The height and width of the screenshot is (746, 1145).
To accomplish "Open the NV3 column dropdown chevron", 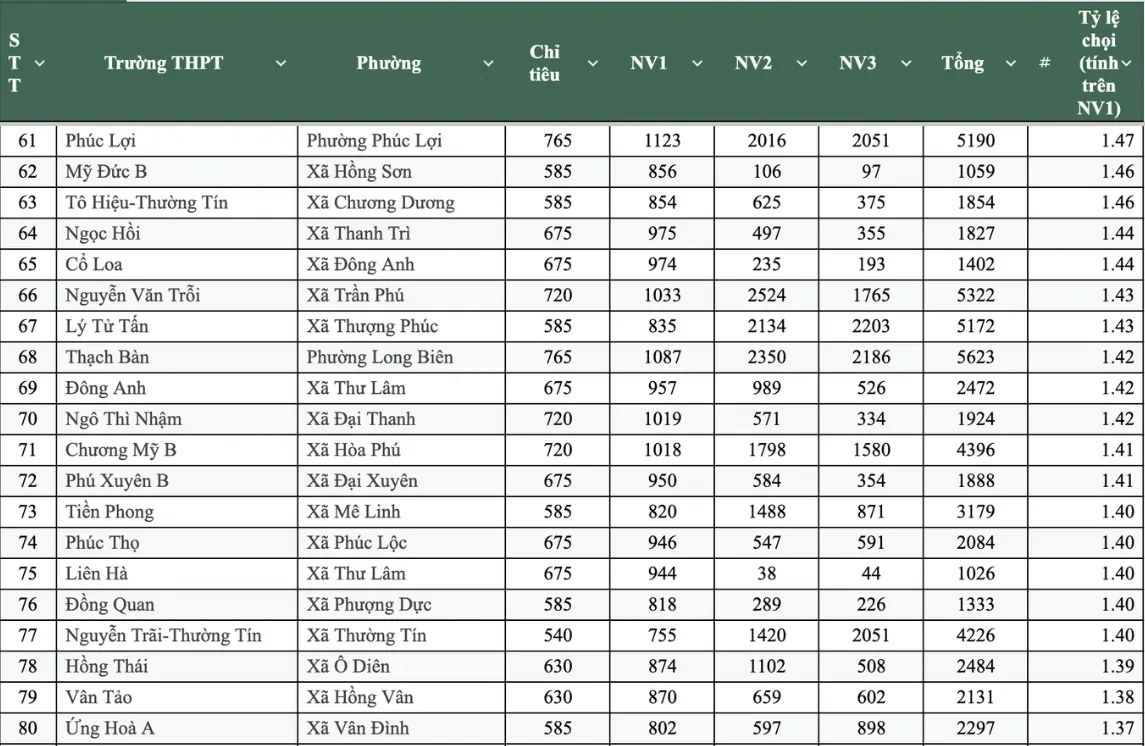I will point(906,63).
